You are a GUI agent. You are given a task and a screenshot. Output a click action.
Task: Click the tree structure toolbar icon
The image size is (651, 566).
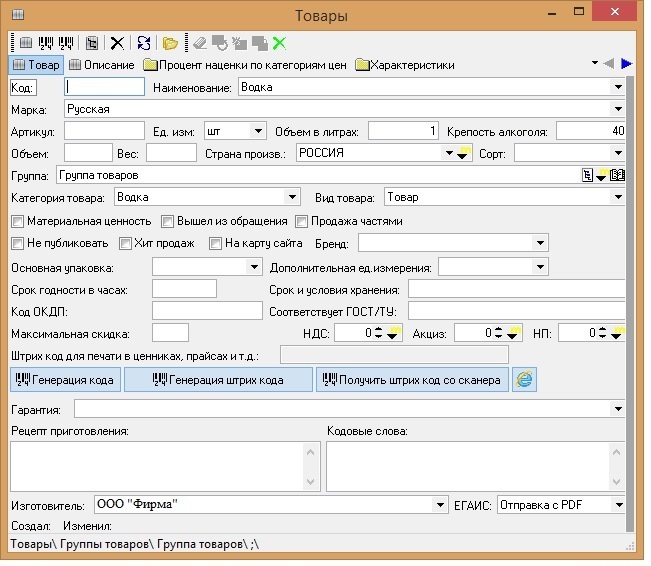pos(92,43)
